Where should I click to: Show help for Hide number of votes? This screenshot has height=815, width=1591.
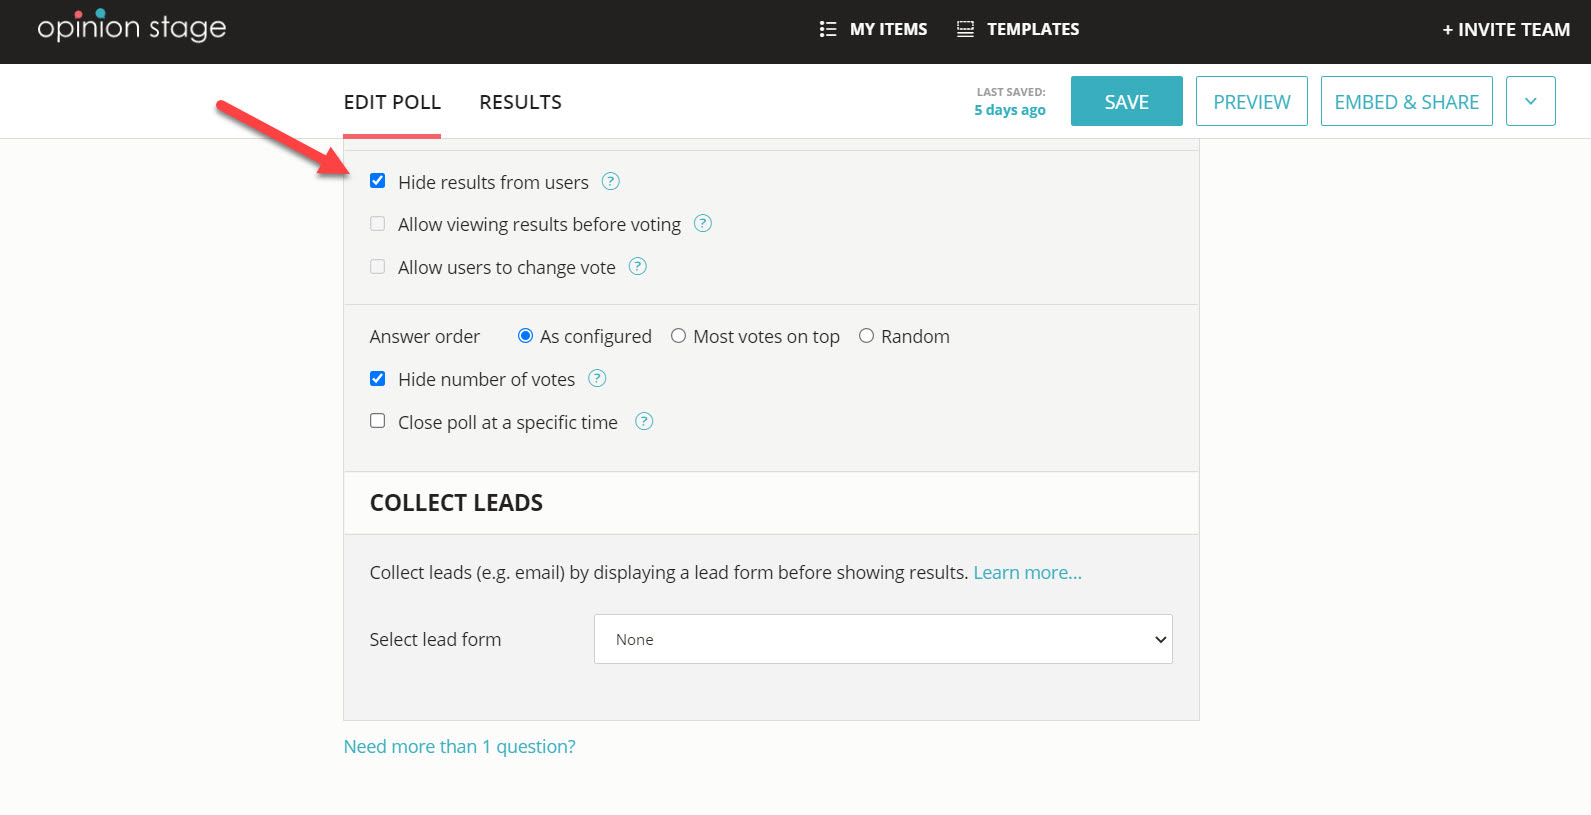pos(597,378)
